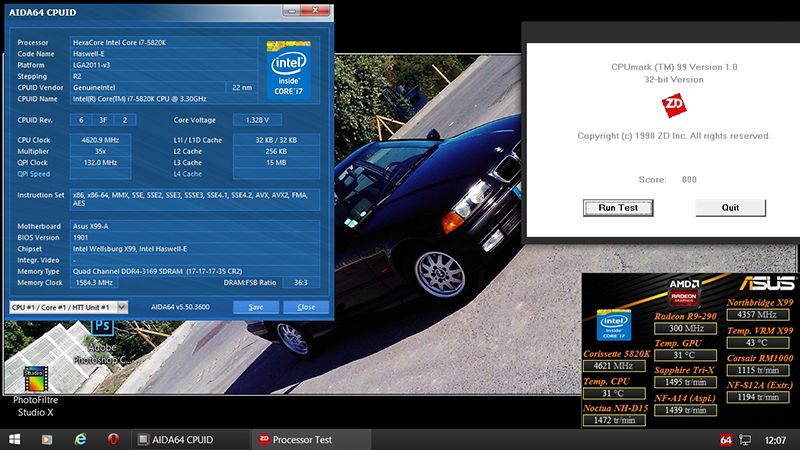Open the CPU core selector dropdown

(x=68, y=307)
